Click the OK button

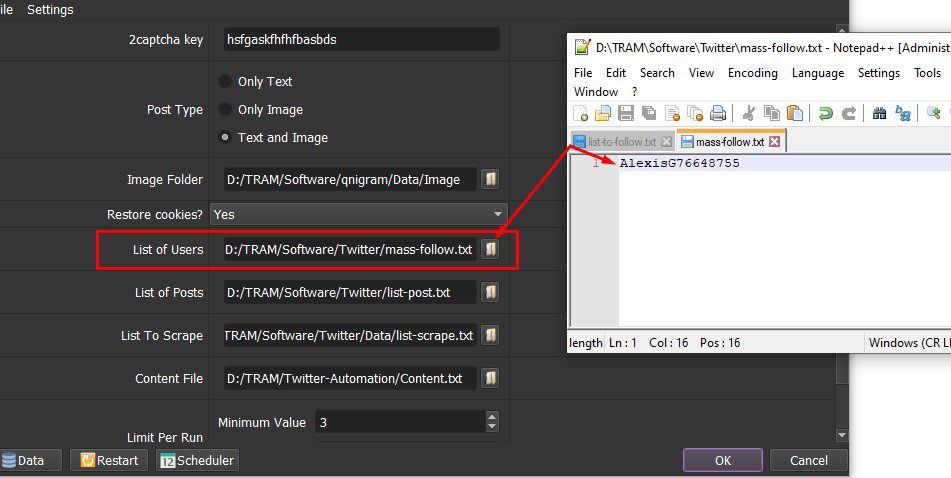(x=722, y=460)
